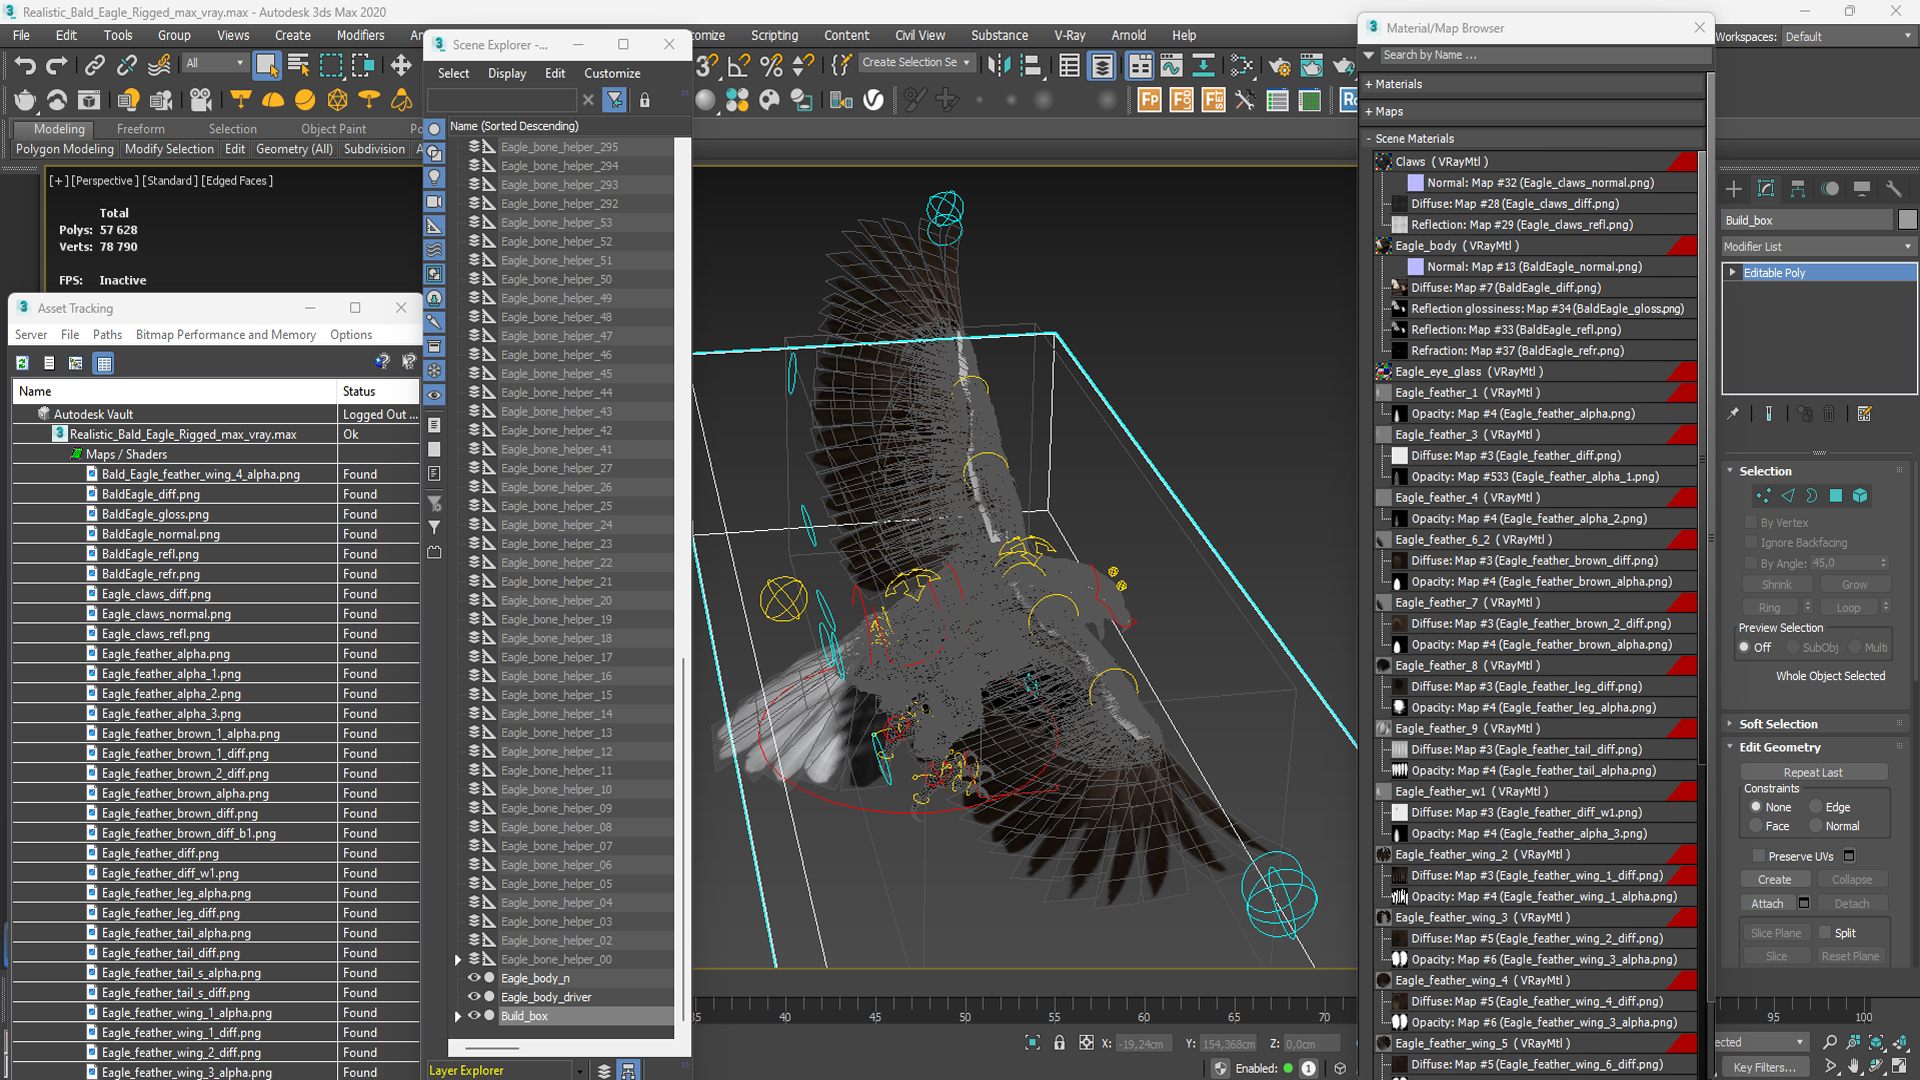Viewport: 1920px width, 1080px height.
Task: Click the orange Fp toolbar icon
Action: 1150,100
